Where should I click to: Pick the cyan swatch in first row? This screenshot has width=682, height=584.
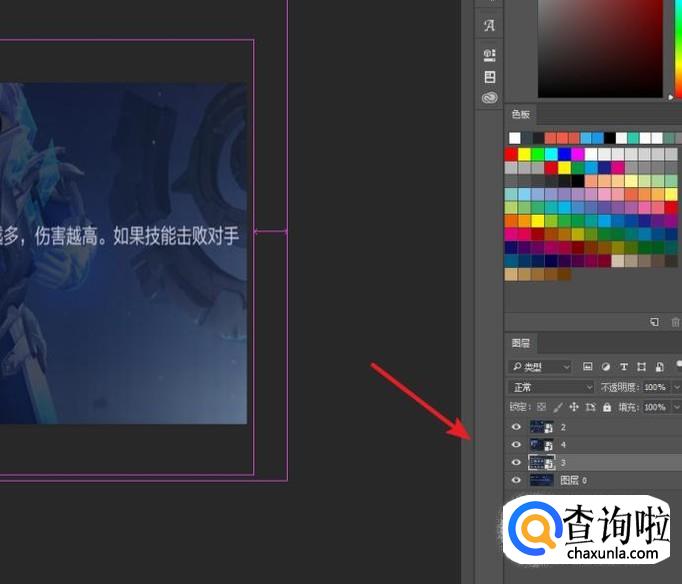[551, 154]
